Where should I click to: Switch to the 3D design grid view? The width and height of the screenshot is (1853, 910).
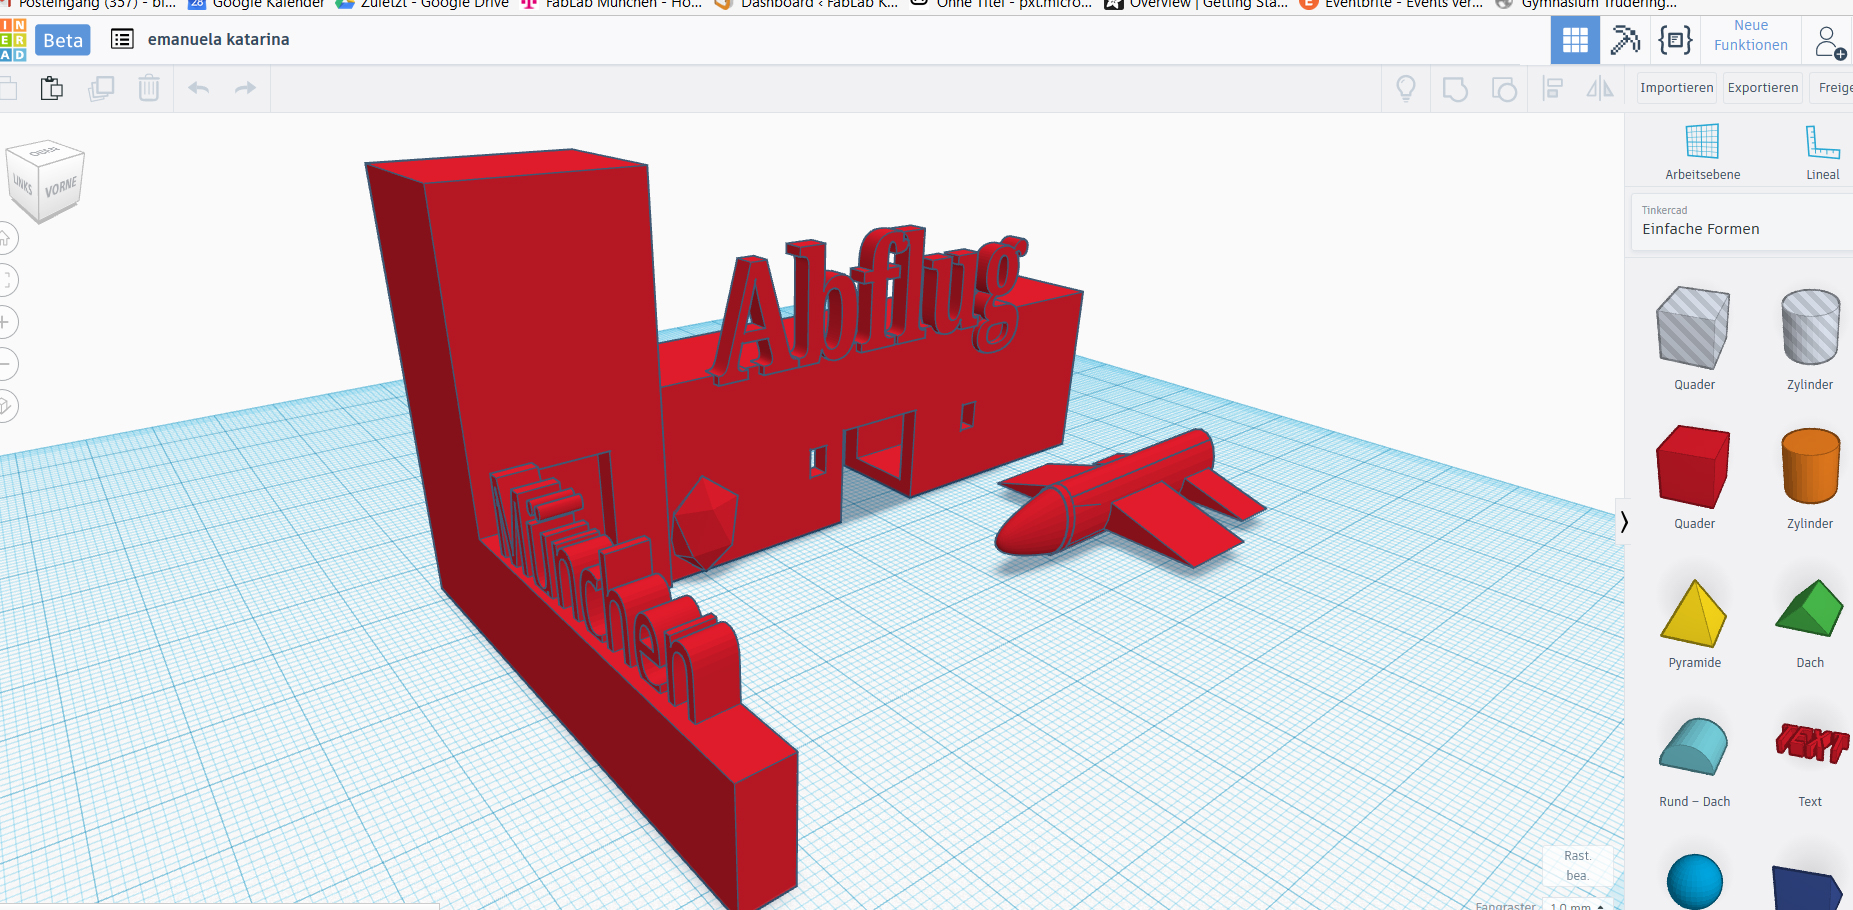click(1575, 40)
